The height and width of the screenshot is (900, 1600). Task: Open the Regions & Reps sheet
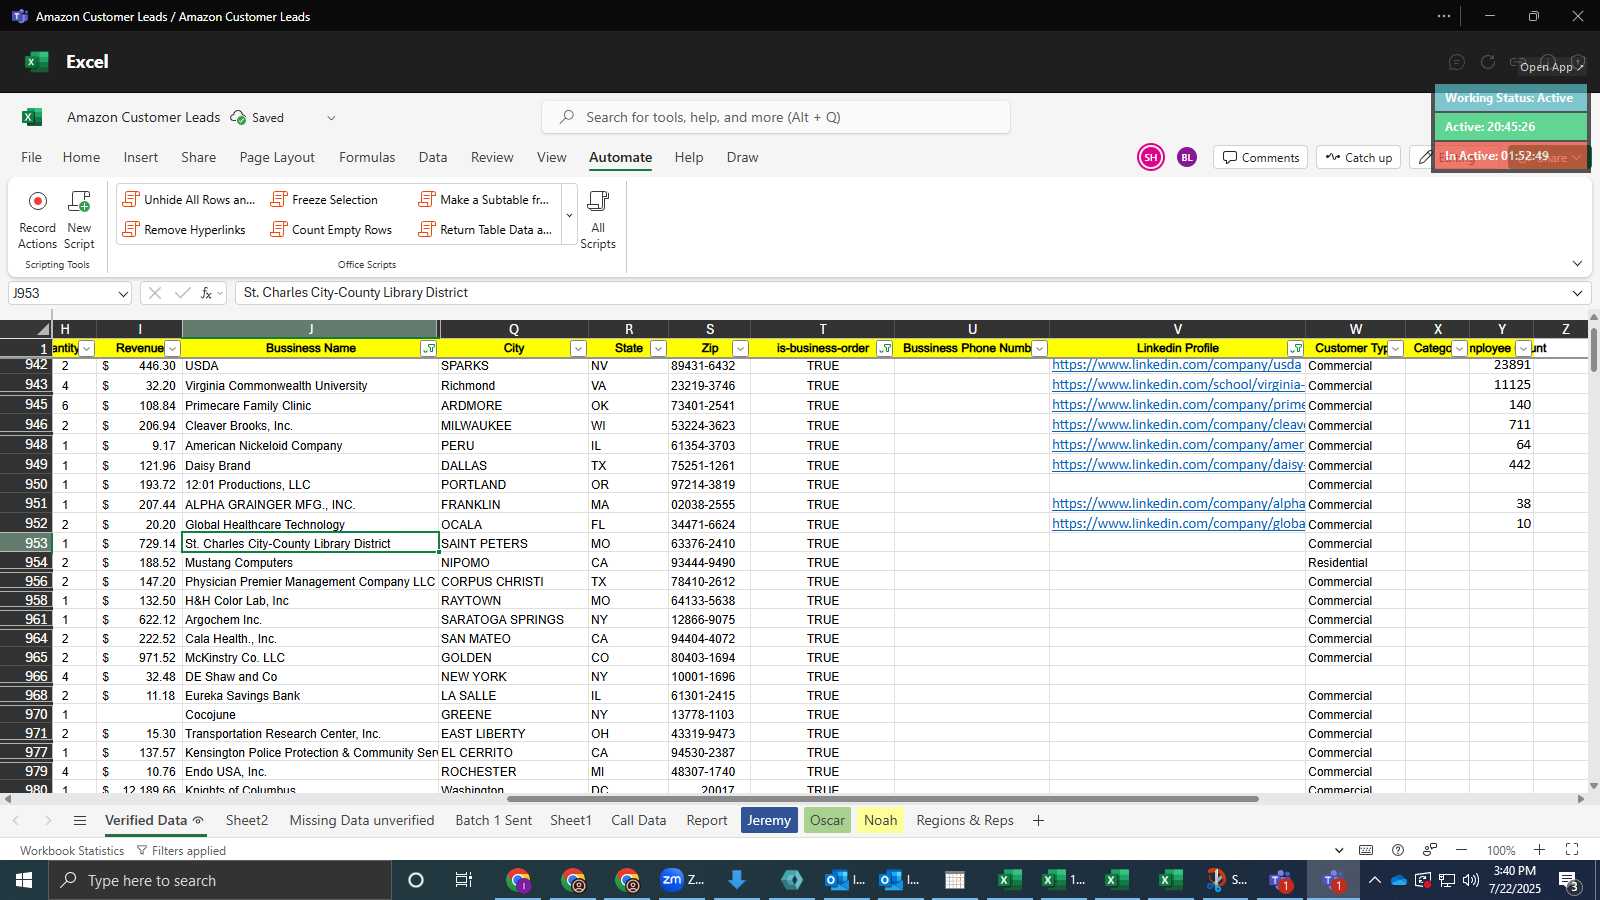965,821
